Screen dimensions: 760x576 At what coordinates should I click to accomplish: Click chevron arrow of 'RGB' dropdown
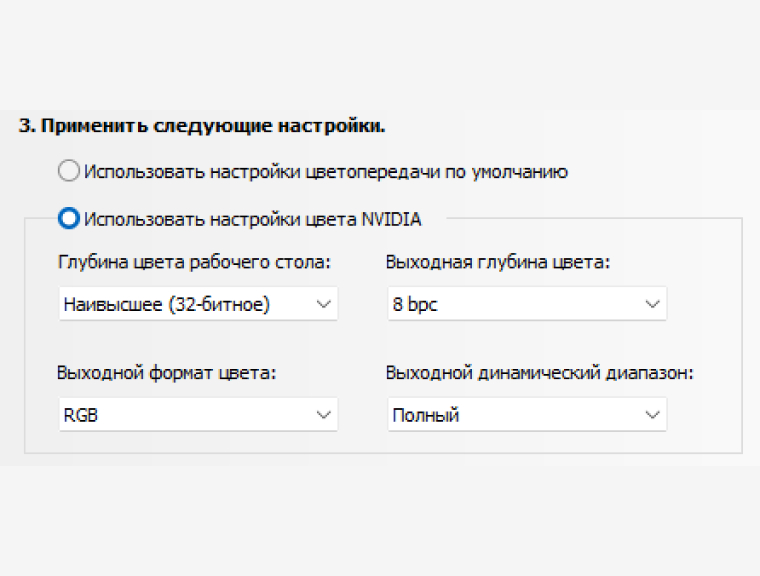[323, 414]
